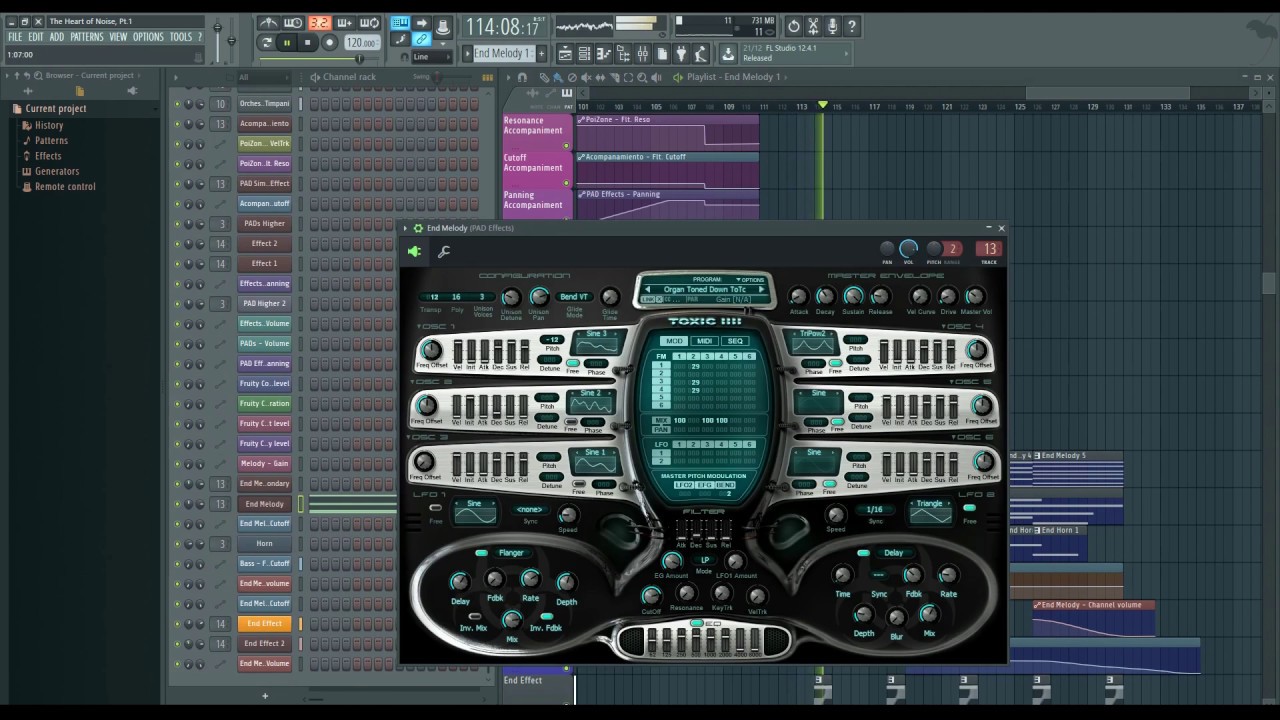Switch to the MOD tab in Toxic
The height and width of the screenshot is (720, 1280).
tap(675, 341)
